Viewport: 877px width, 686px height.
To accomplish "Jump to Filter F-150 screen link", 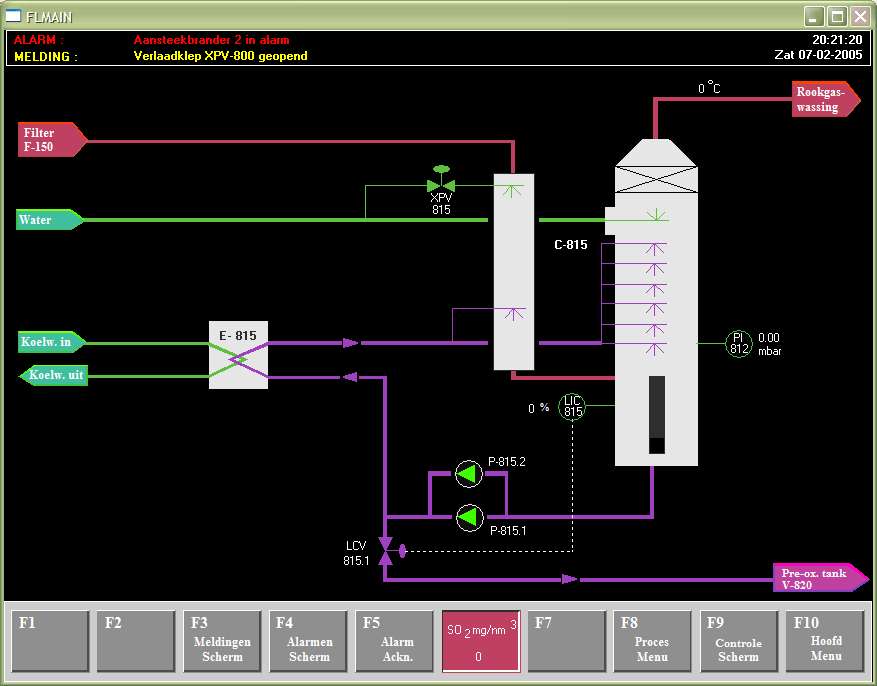I will 50,140.
